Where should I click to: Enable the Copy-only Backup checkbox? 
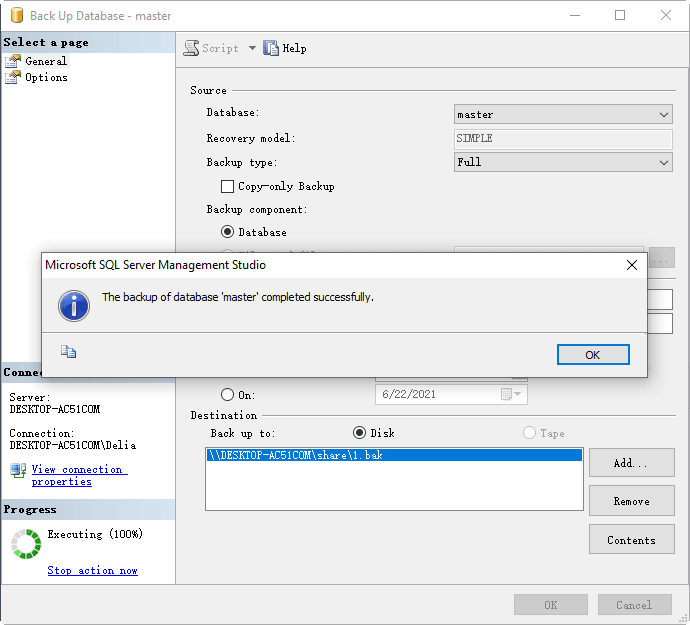click(227, 186)
